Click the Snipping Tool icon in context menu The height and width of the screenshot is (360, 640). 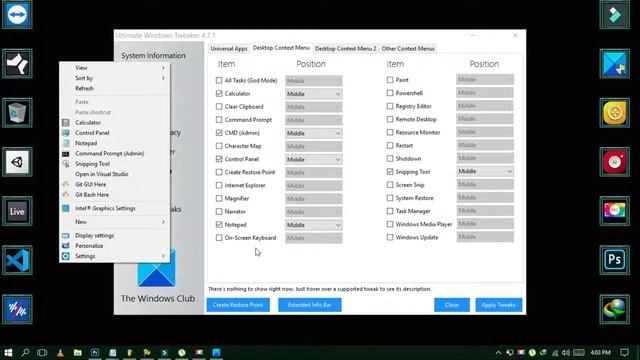coord(66,164)
